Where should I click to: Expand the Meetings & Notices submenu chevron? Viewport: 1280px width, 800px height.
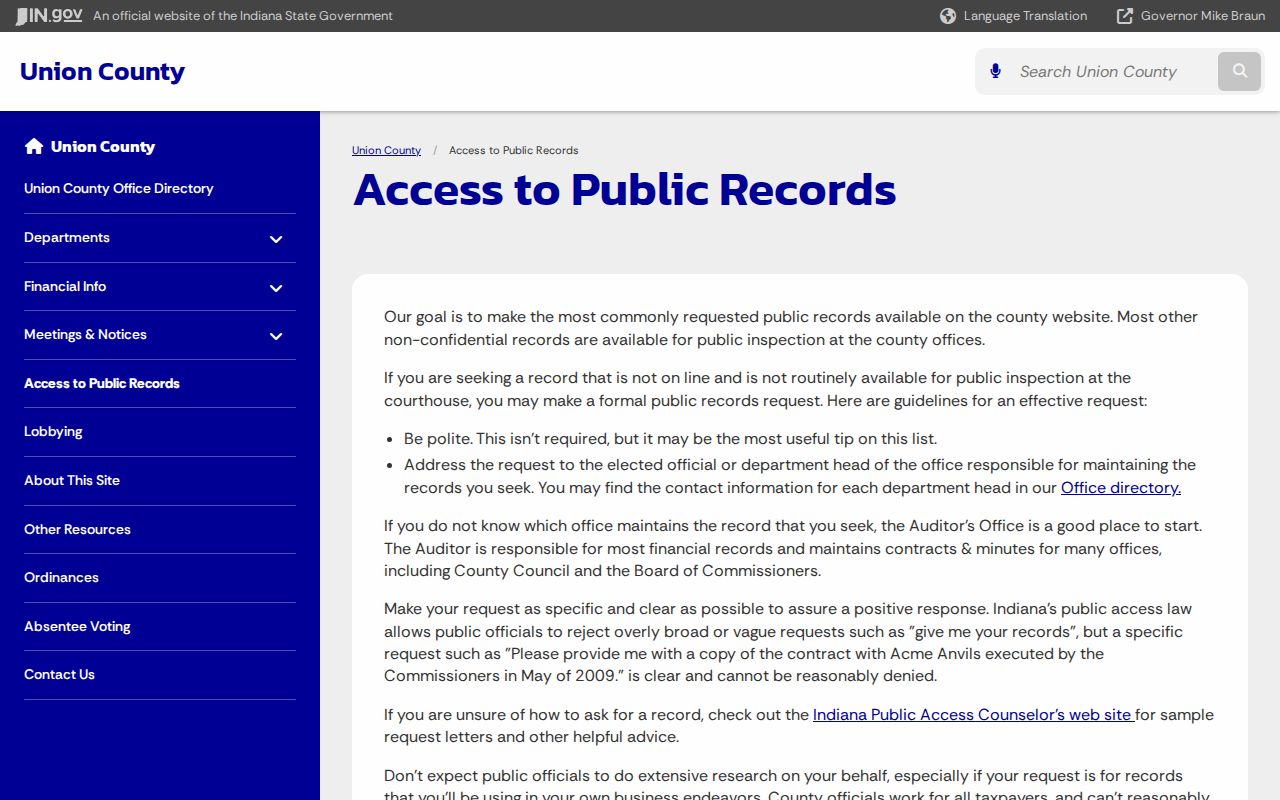pos(276,336)
